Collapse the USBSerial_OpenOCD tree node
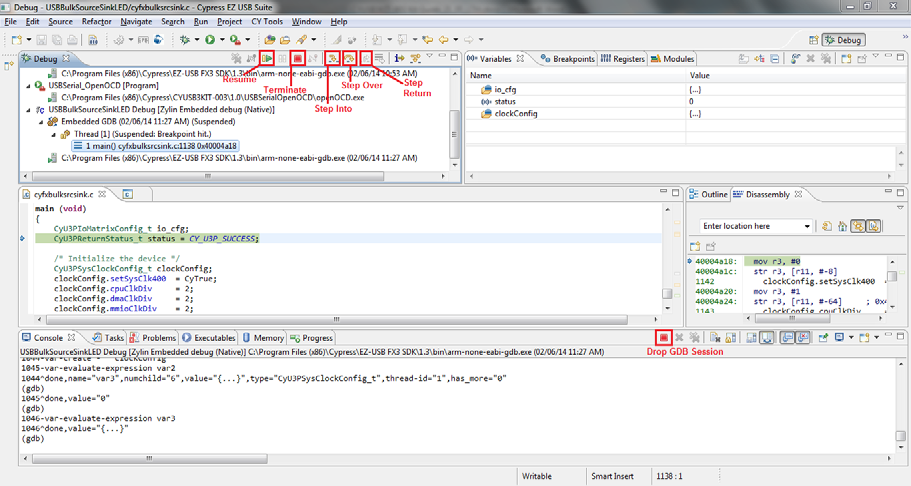This screenshot has width=911, height=486. 29,85
